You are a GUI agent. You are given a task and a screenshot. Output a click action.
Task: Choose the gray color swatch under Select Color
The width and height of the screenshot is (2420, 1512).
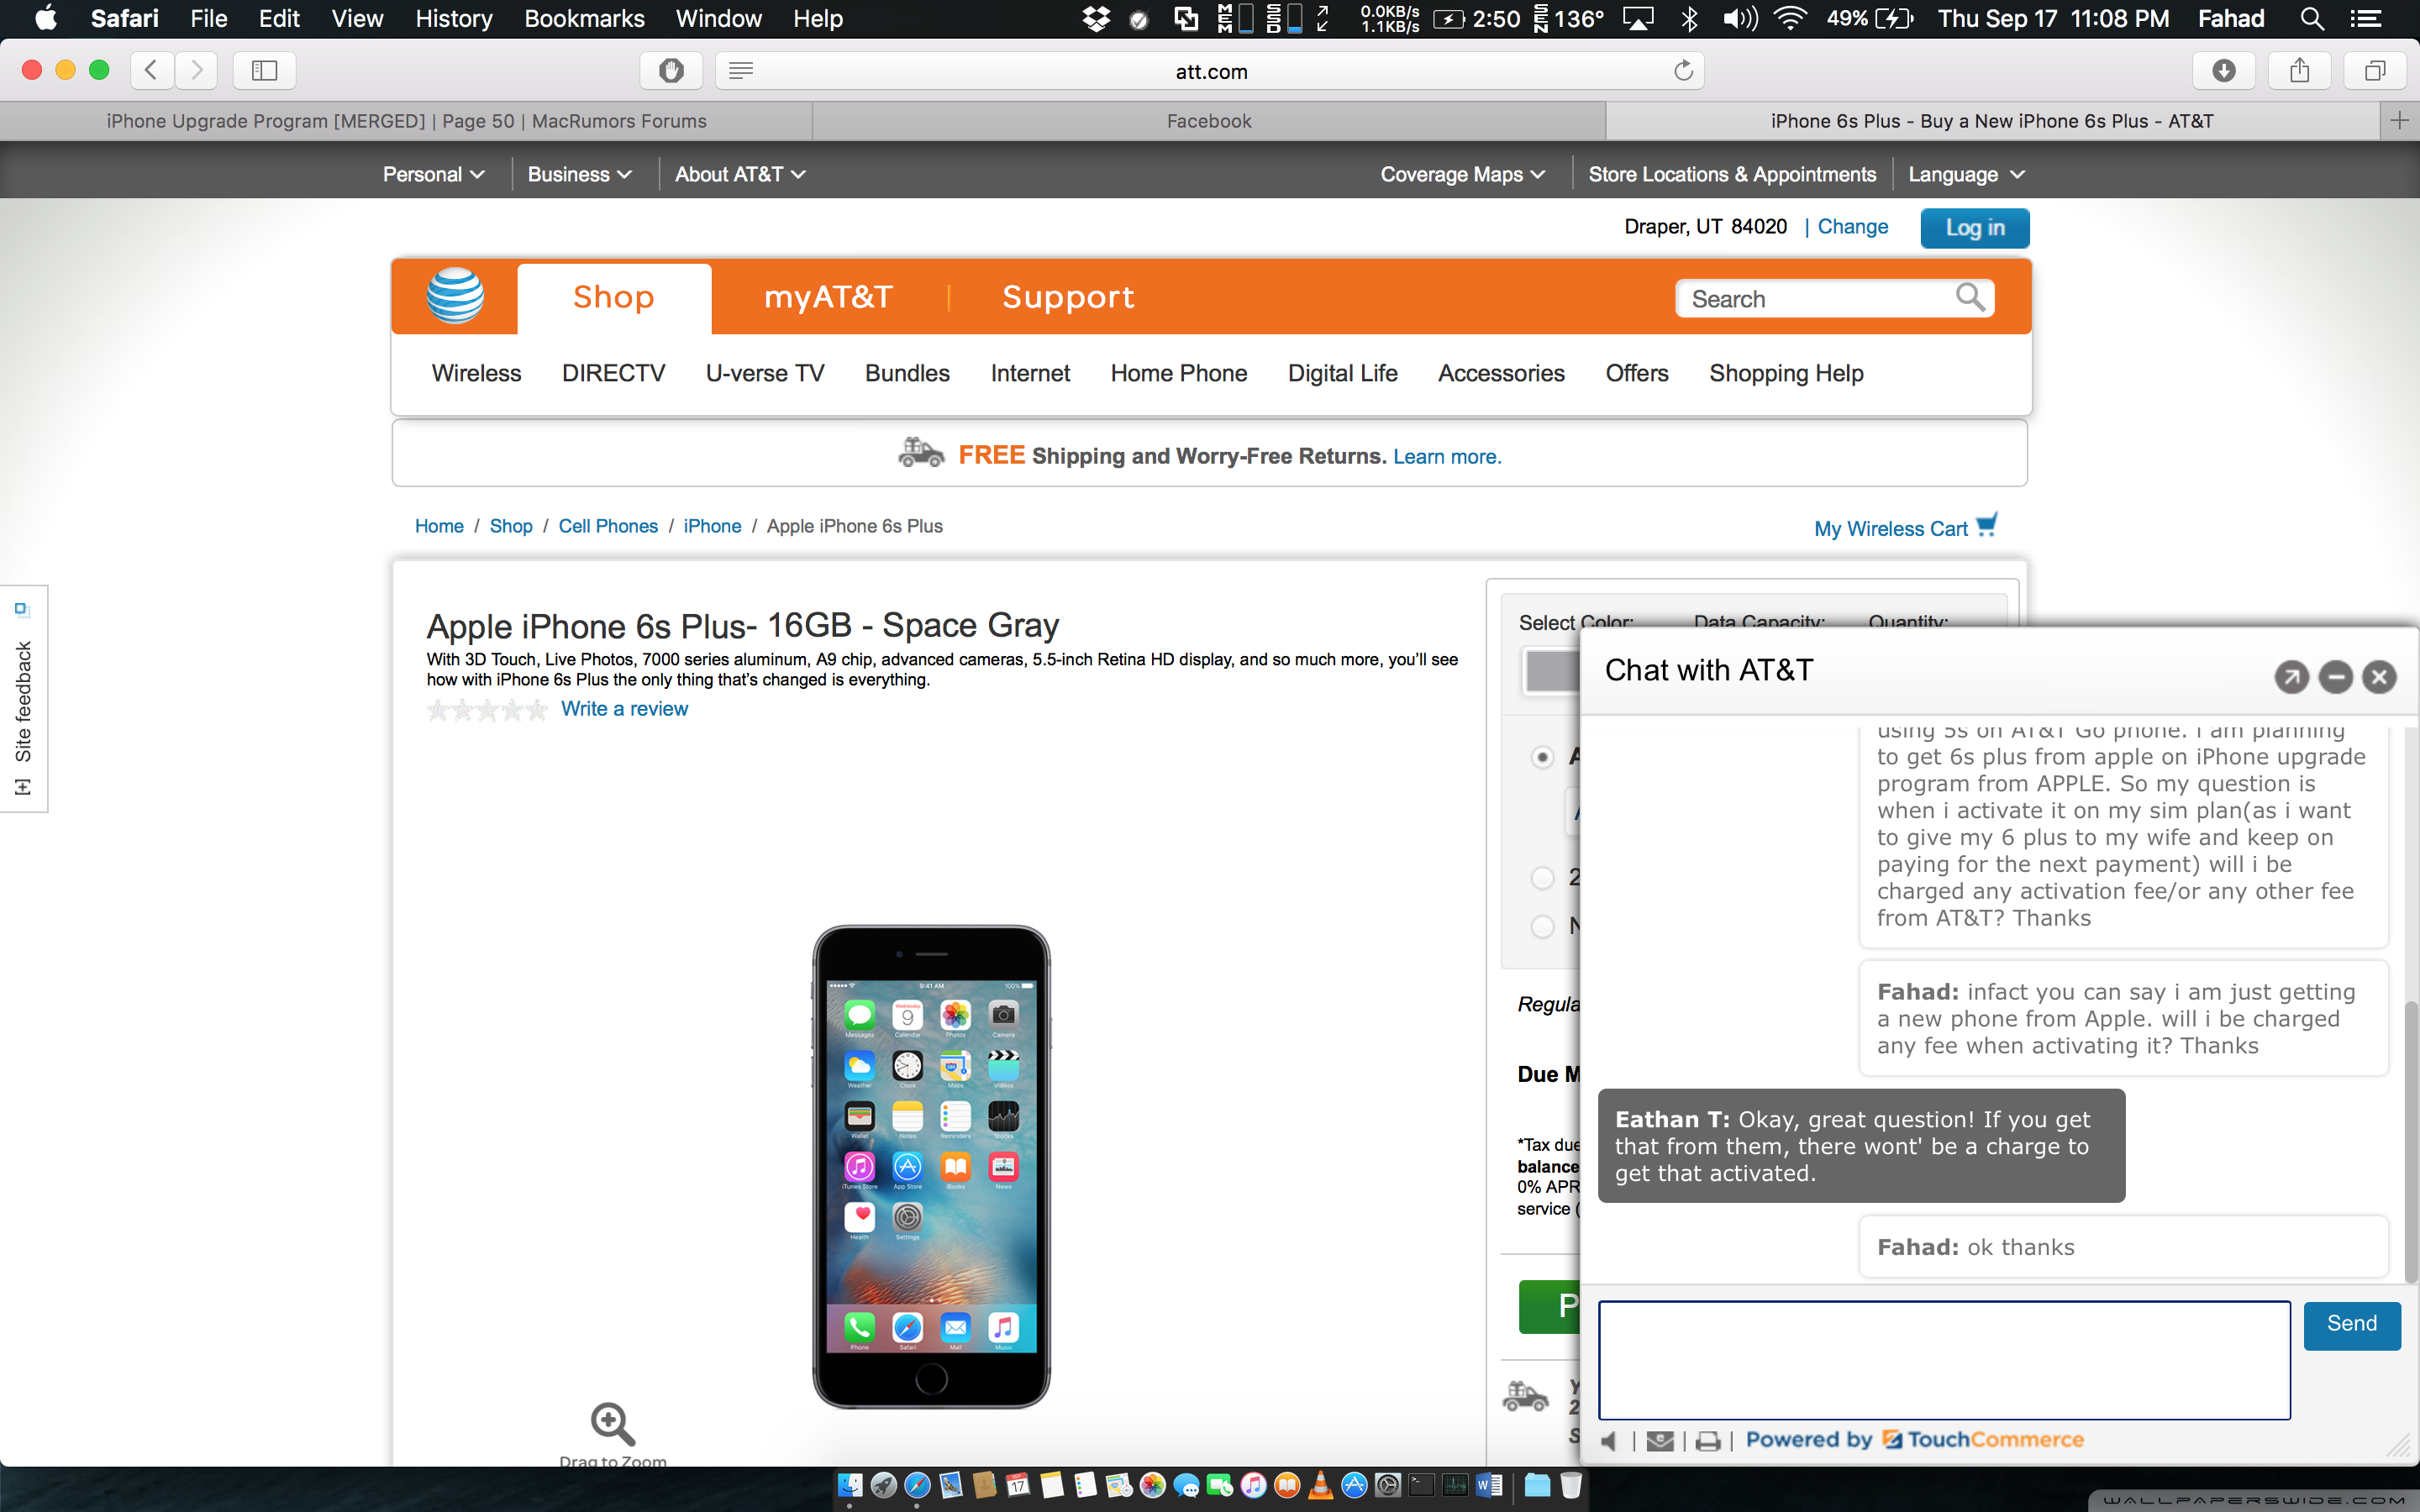coord(1551,670)
